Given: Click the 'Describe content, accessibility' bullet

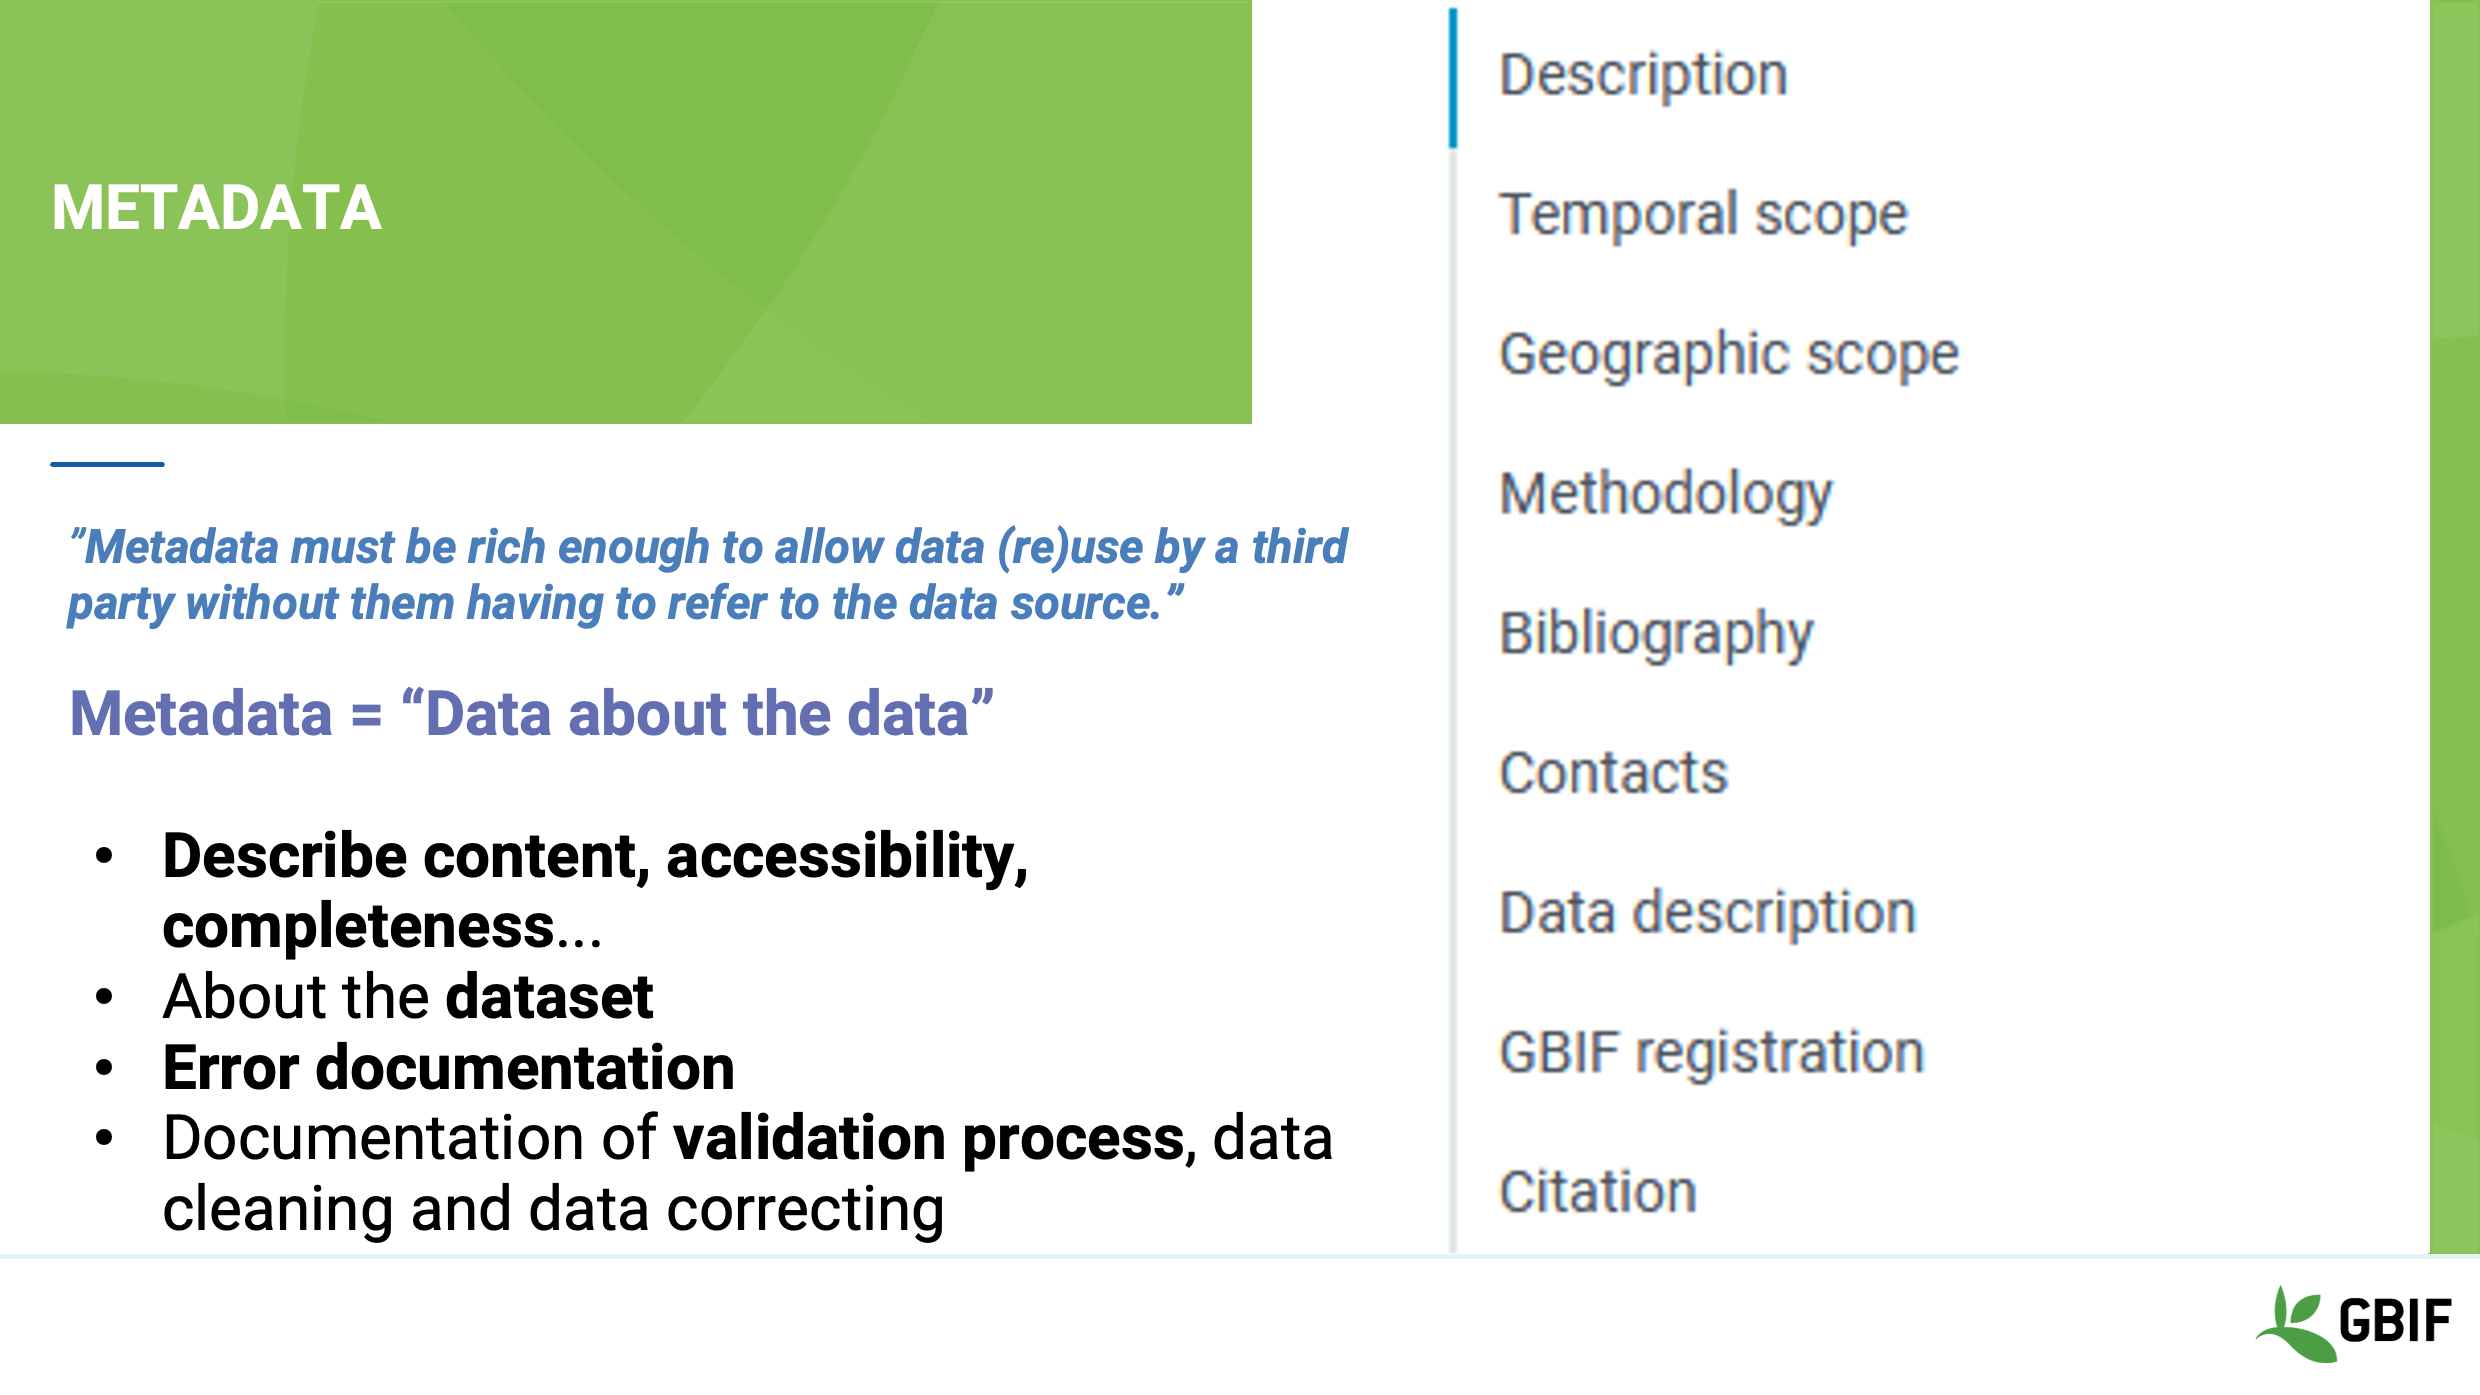Looking at the screenshot, I should [595, 890].
